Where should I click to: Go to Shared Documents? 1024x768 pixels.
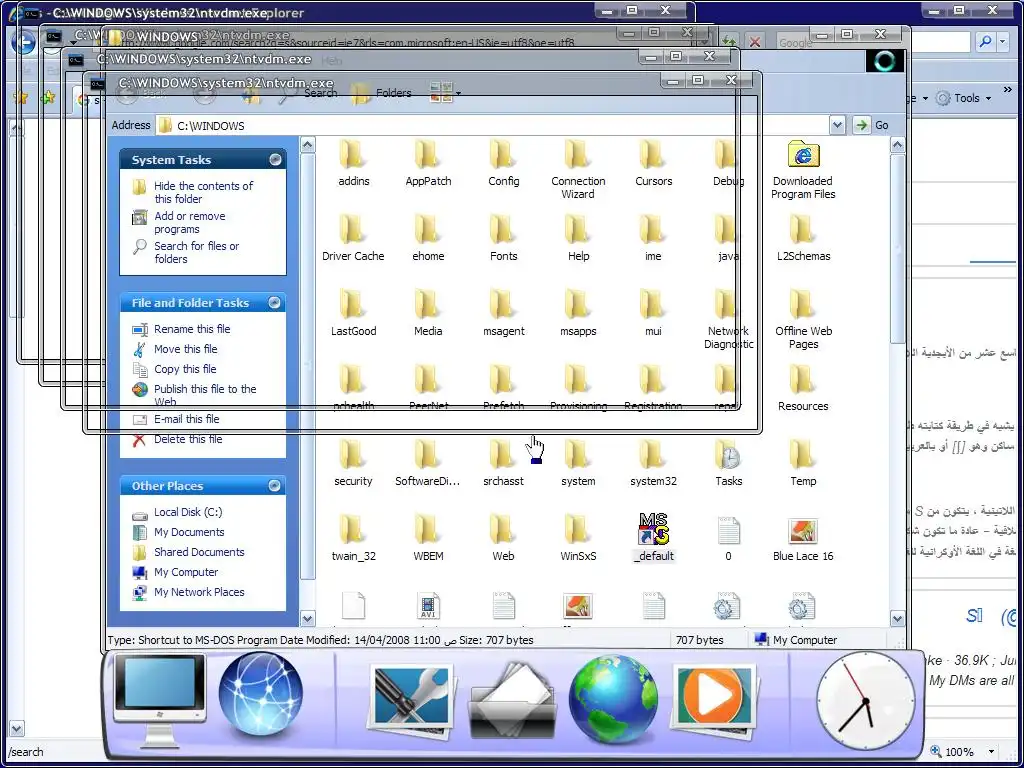coord(199,552)
